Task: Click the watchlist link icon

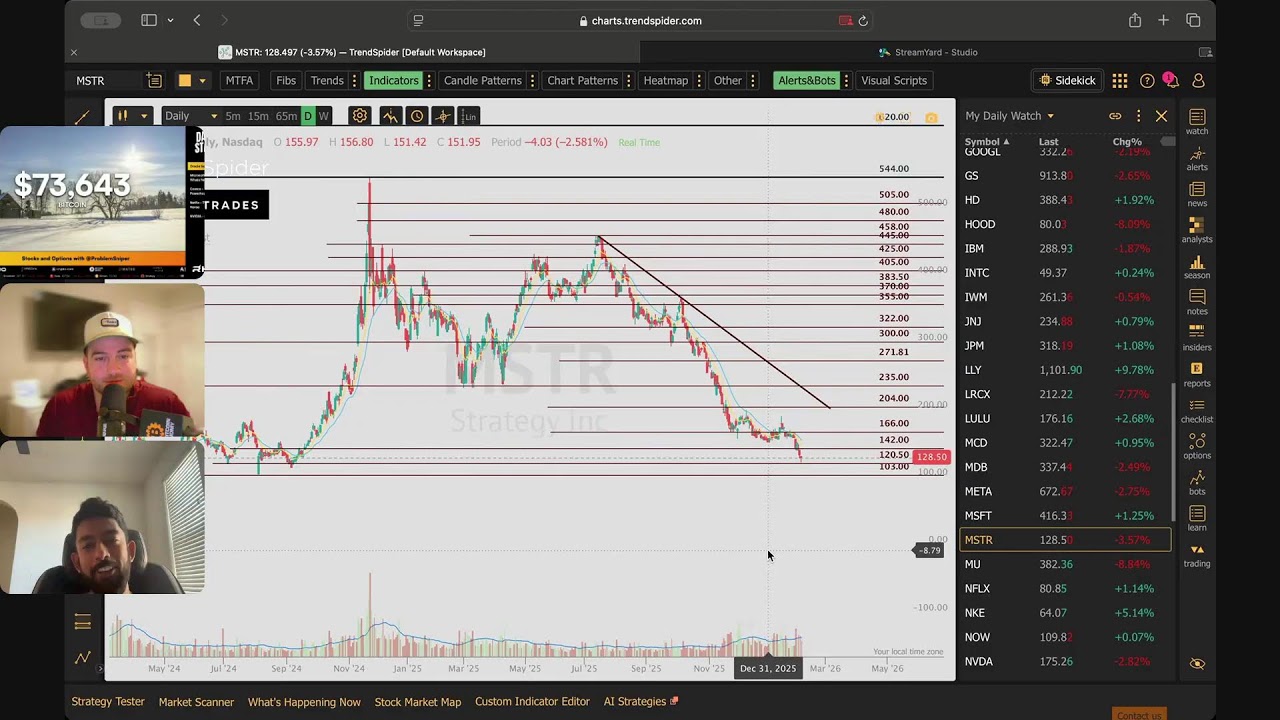Action: click(x=1115, y=116)
